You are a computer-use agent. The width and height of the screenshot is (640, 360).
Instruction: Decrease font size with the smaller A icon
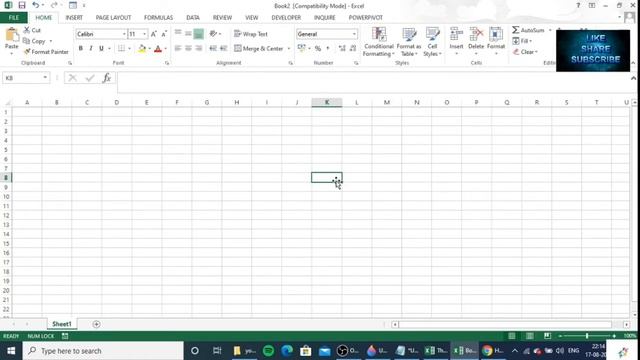pos(164,34)
